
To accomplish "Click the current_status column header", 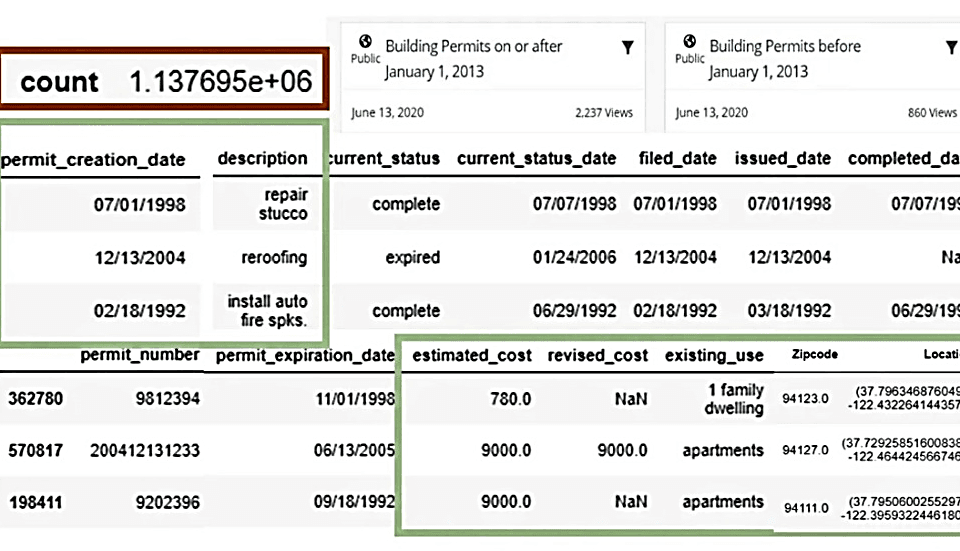I will tap(383, 158).
